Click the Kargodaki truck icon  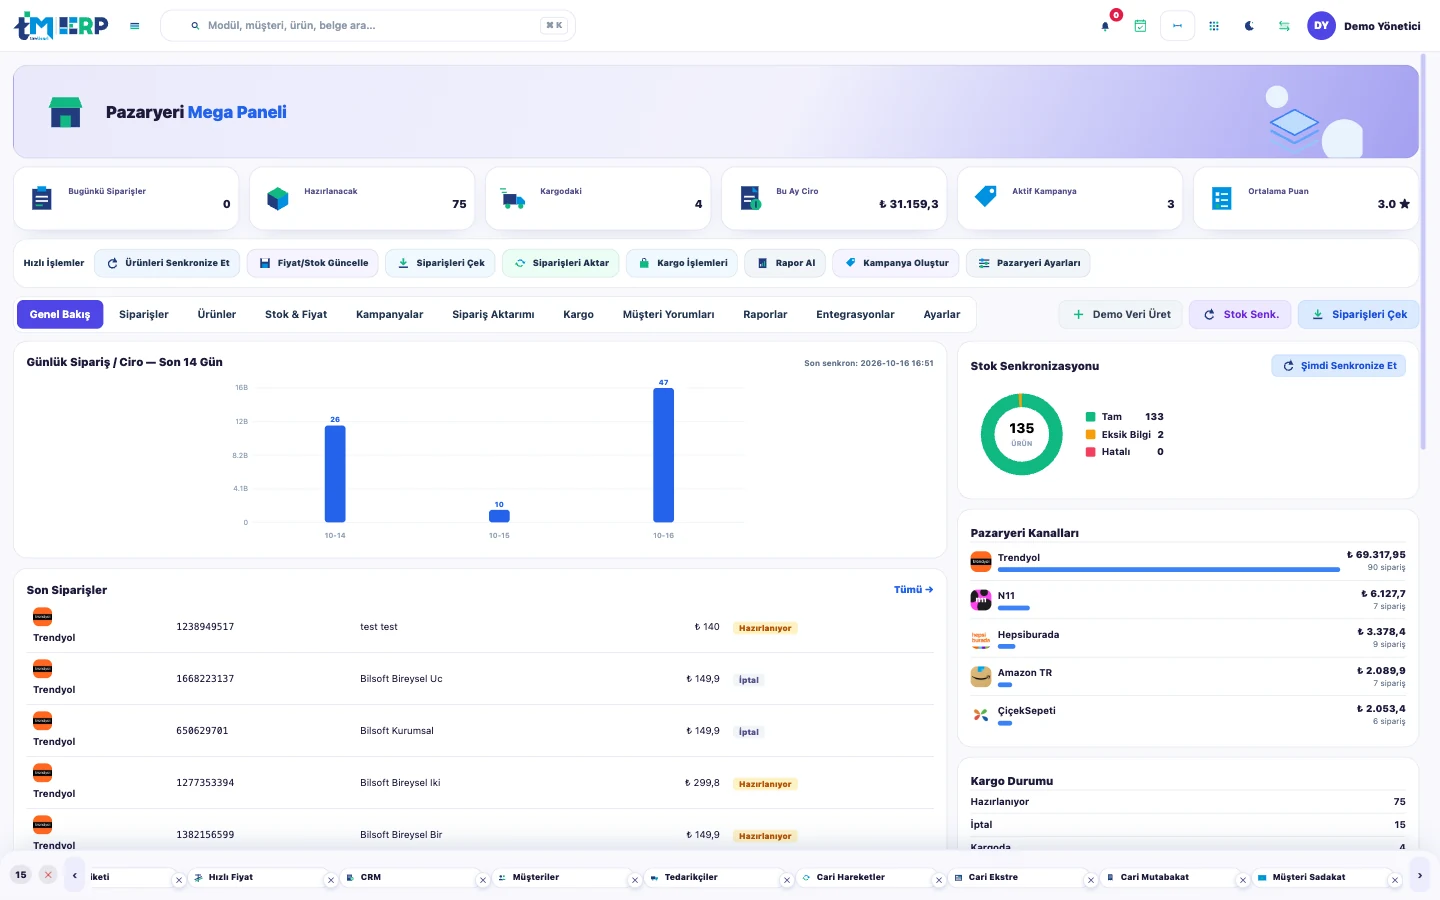pyautogui.click(x=513, y=198)
